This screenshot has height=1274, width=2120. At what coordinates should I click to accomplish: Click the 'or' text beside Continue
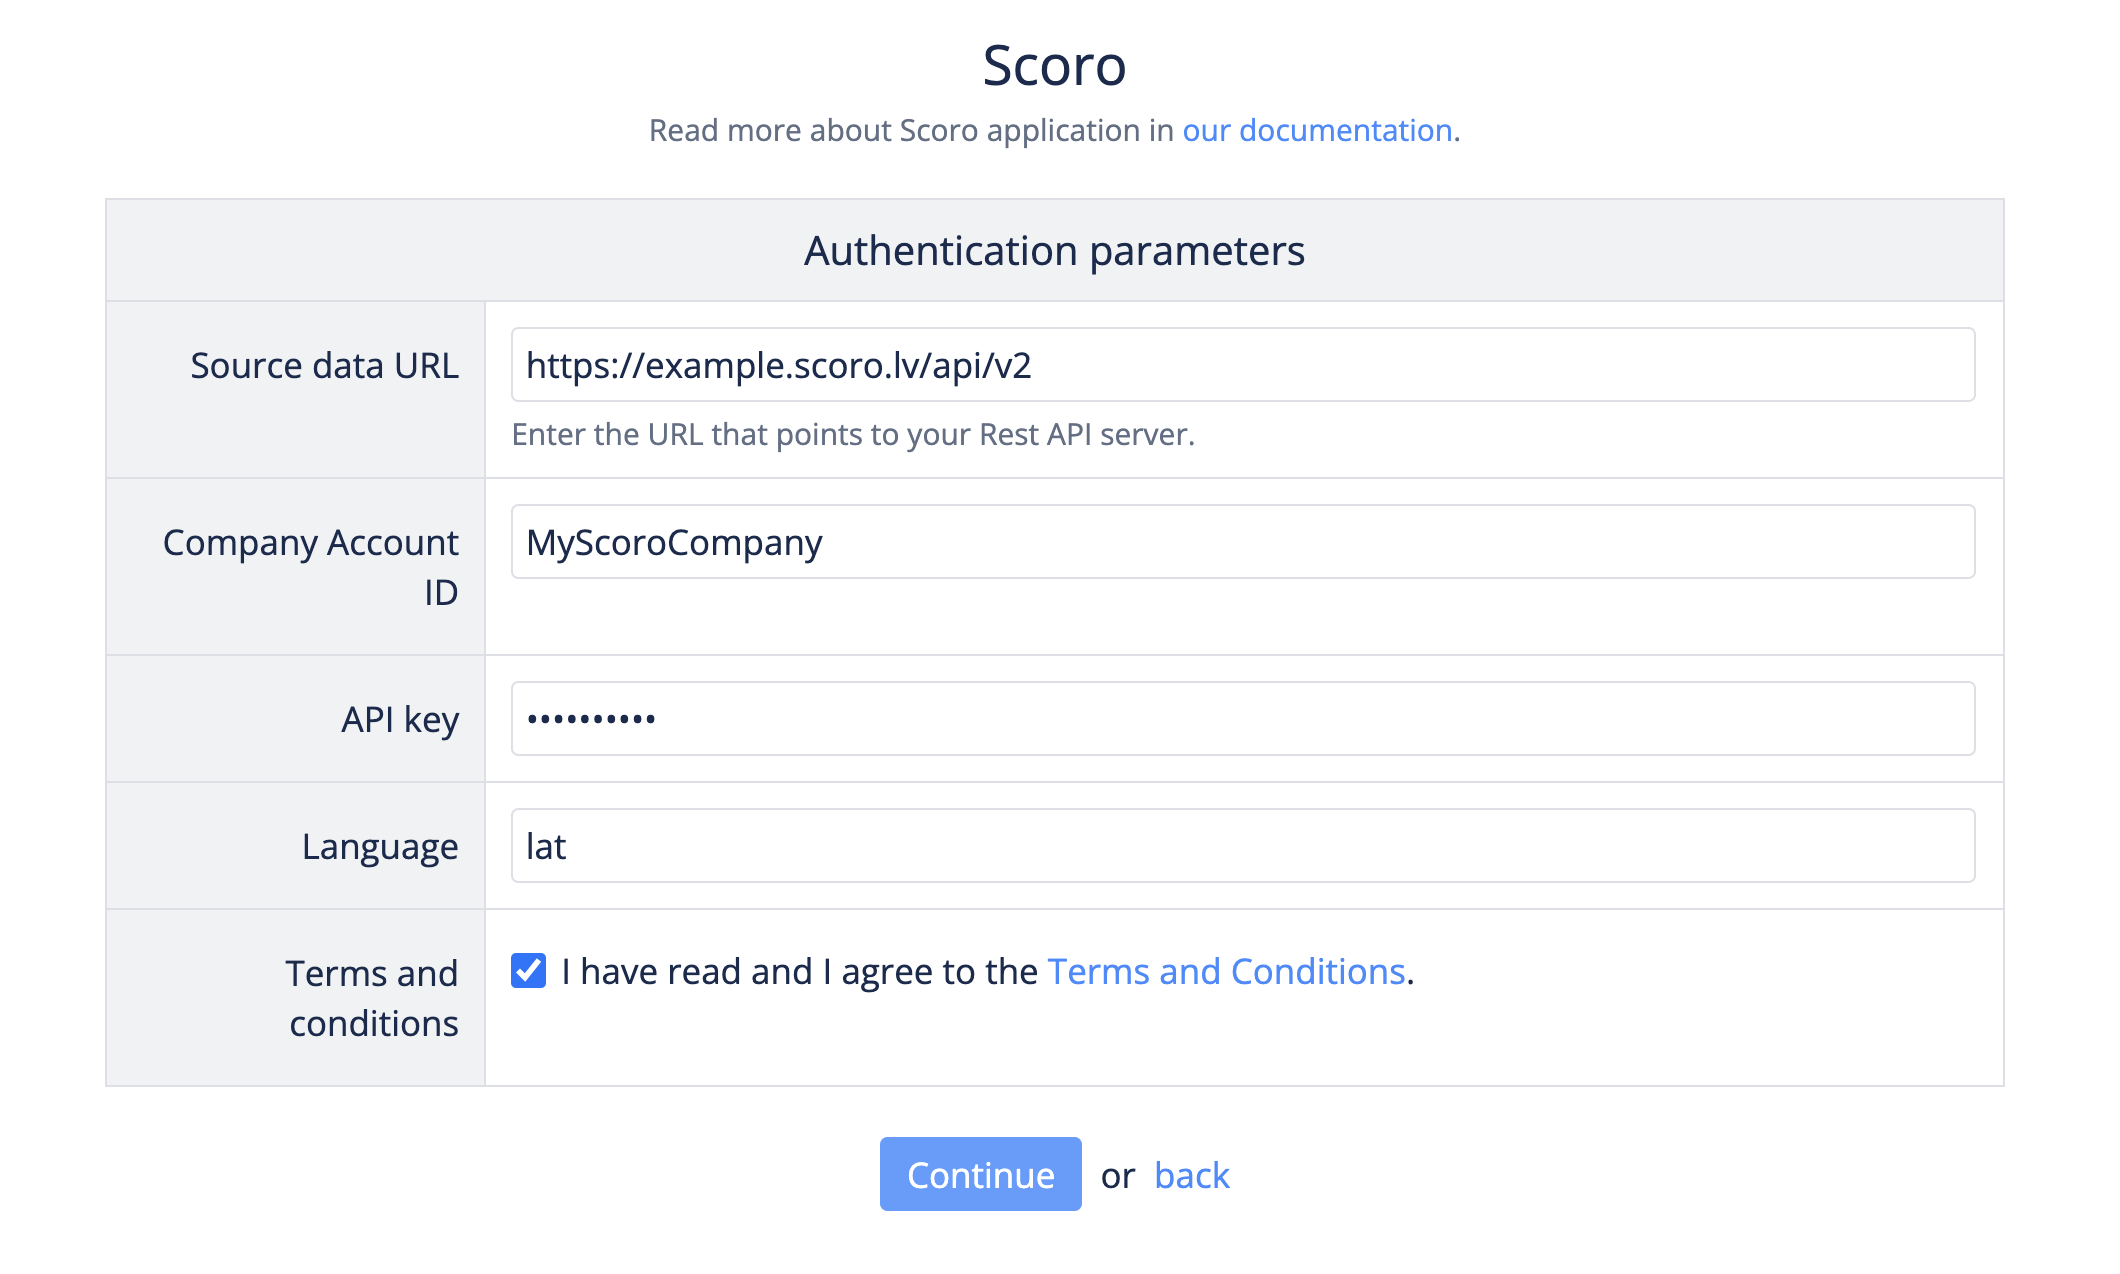click(1117, 1176)
